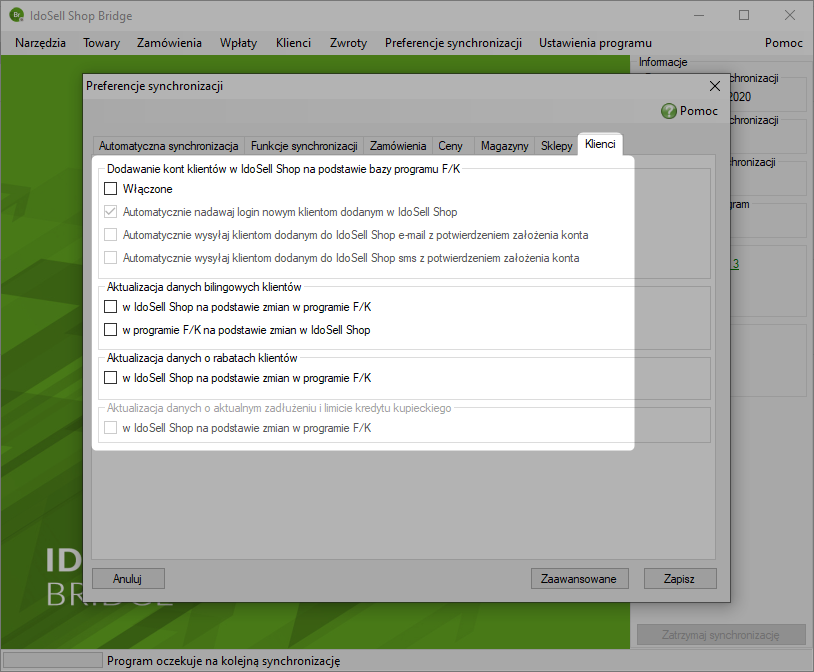Minimize the IdoSell Shop Bridge window

(699, 15)
